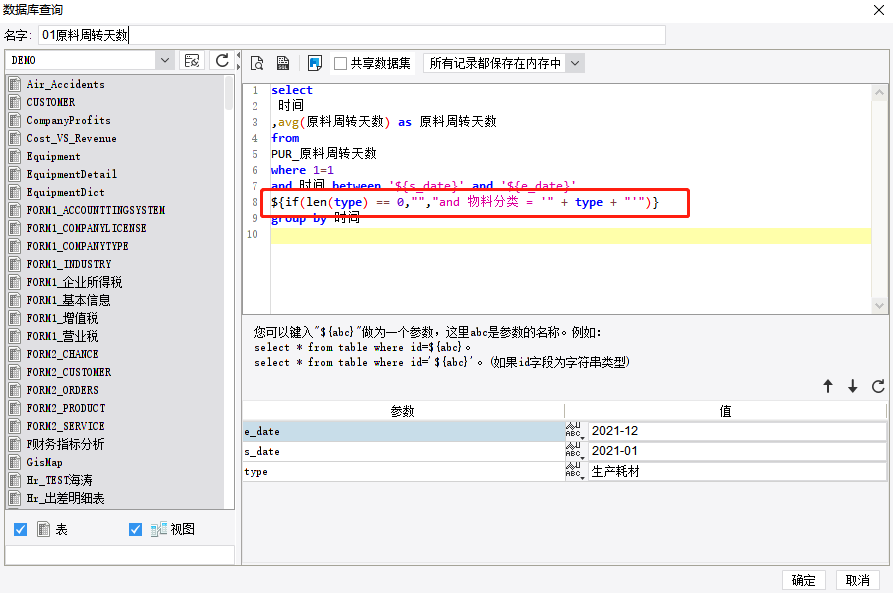Click the SQL stored procedure icon

pyautogui.click(x=282, y=63)
